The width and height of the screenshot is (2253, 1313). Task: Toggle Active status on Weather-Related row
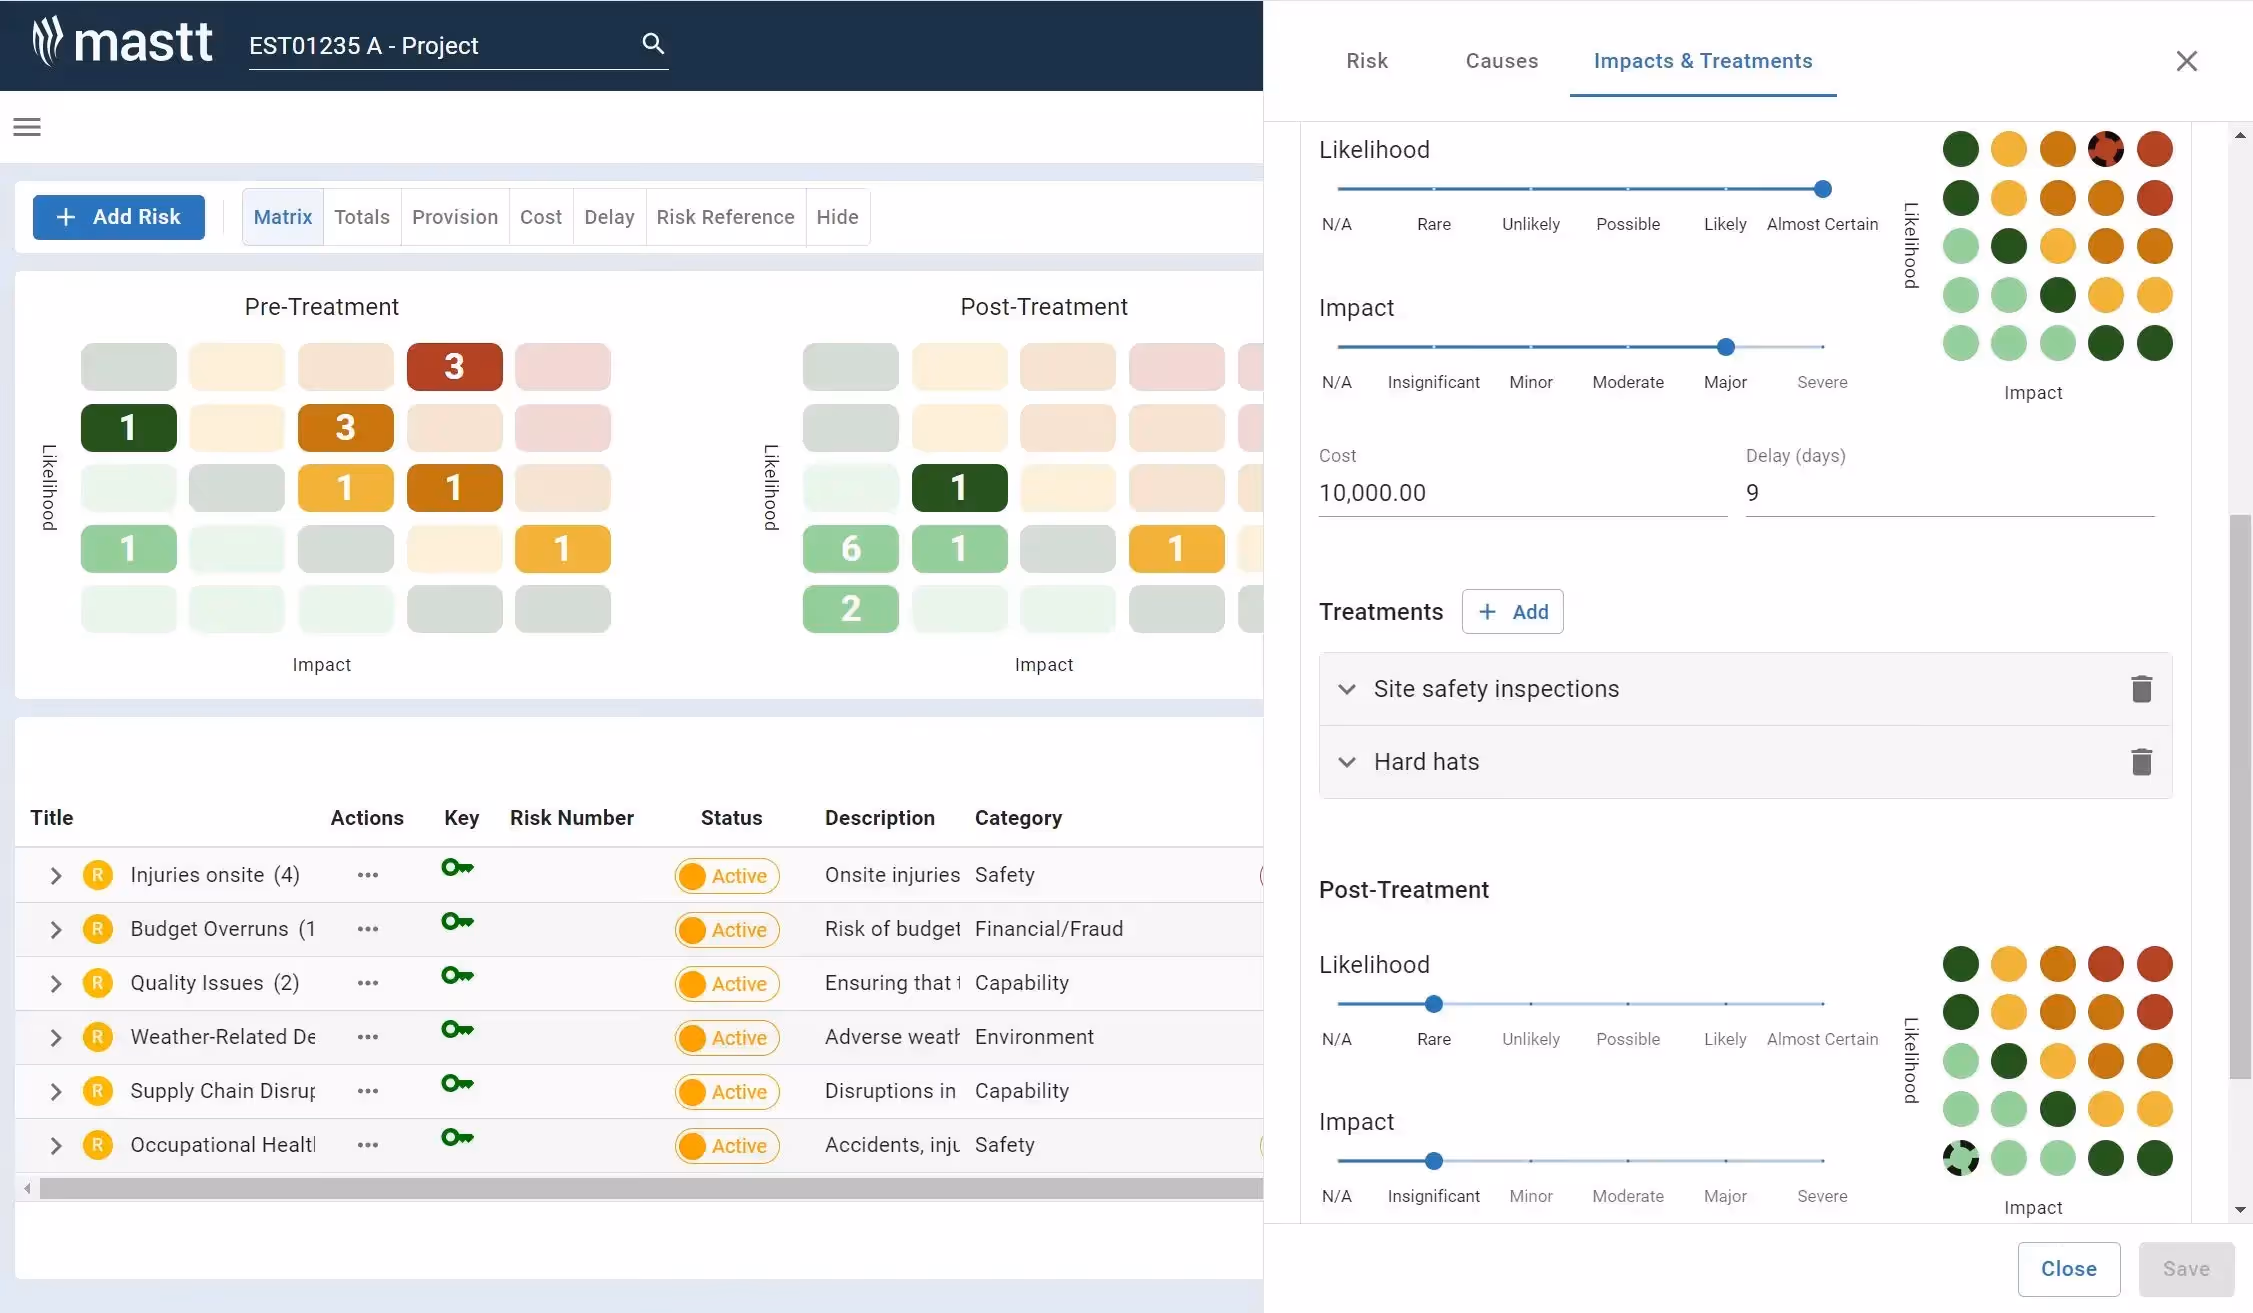tap(727, 1038)
